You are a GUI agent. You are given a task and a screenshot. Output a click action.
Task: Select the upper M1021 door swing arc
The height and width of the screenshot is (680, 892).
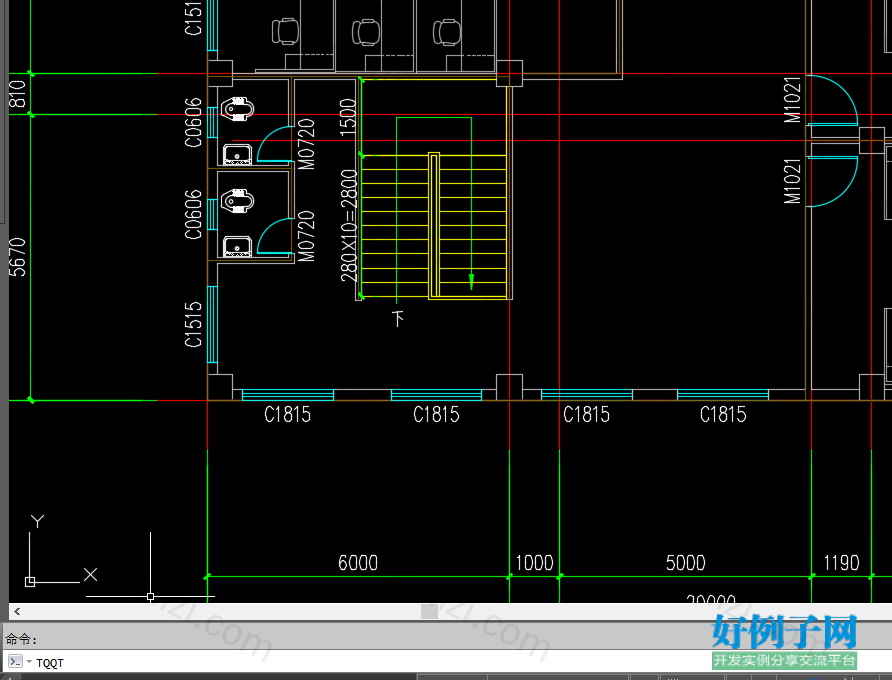click(x=833, y=100)
